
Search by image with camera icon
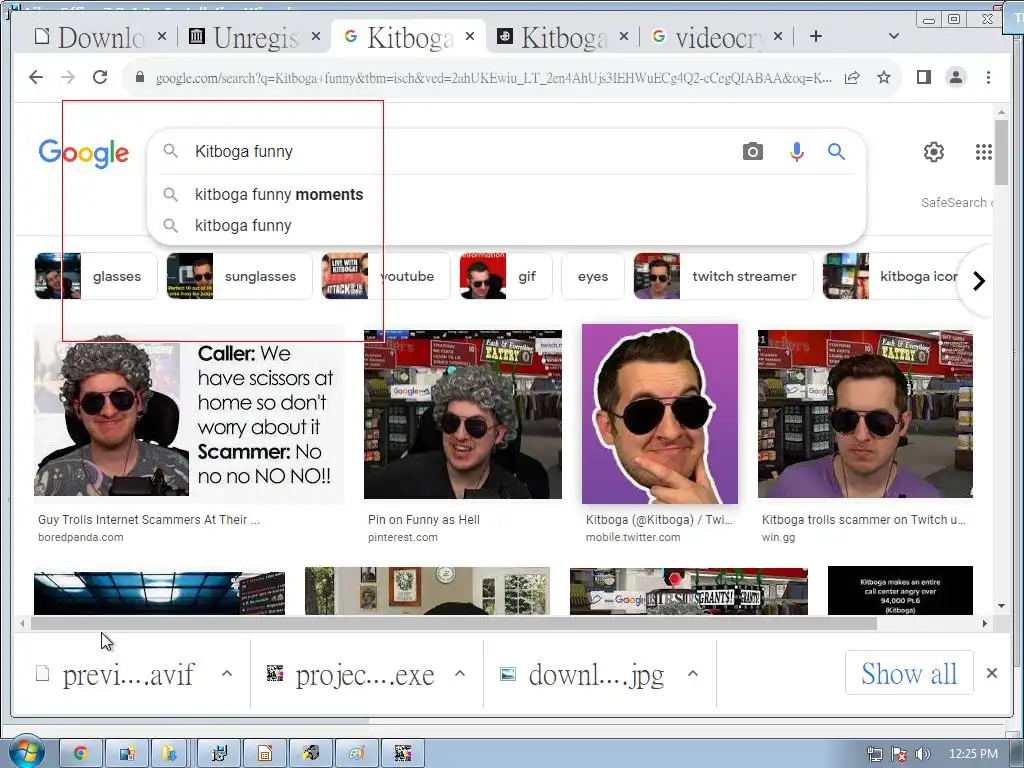click(x=752, y=152)
